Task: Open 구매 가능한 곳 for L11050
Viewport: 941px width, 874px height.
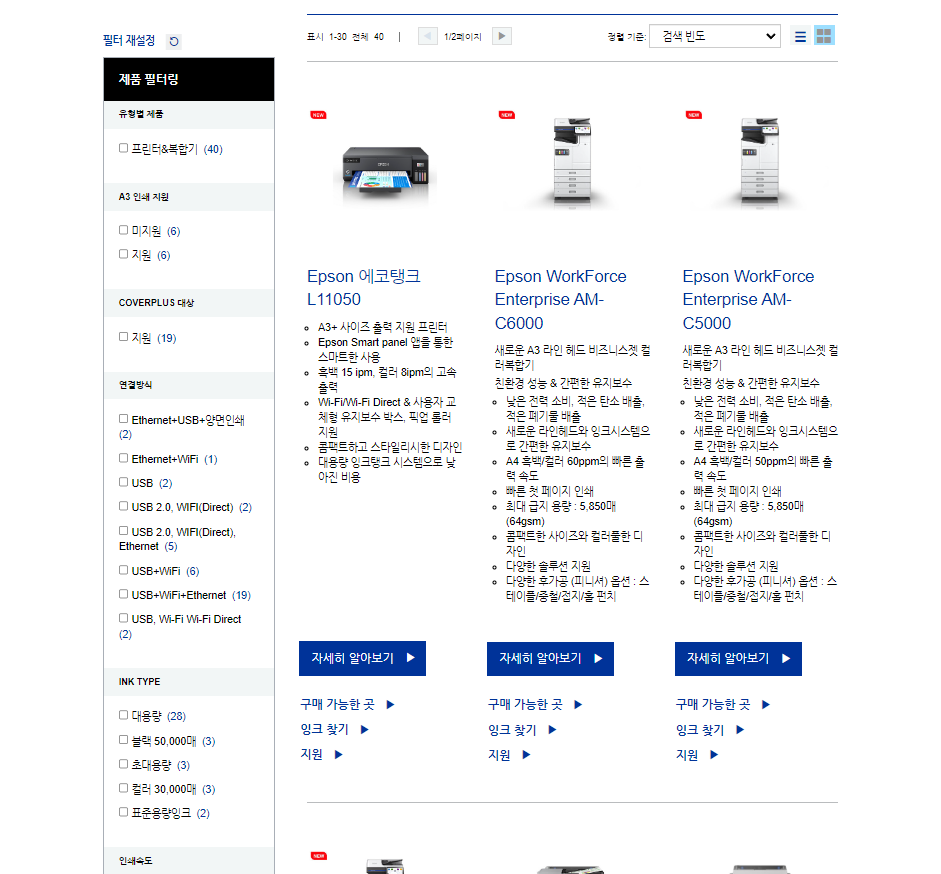Action: 347,704
